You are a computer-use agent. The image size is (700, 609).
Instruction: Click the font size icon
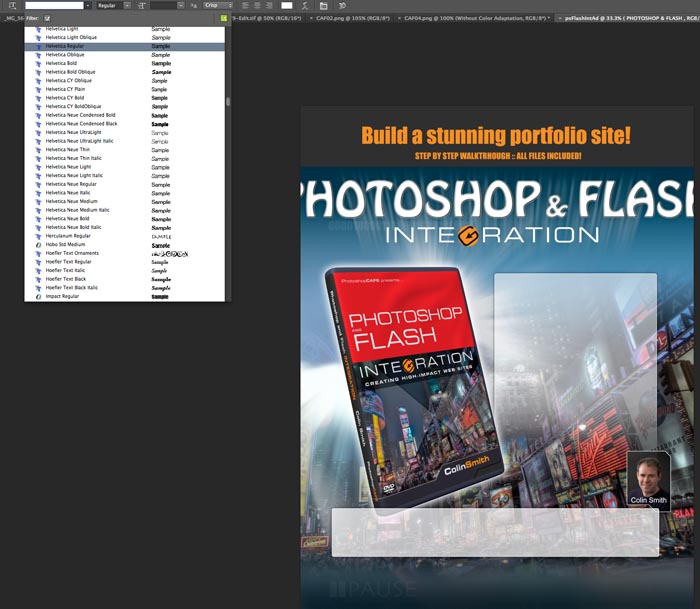coord(142,5)
